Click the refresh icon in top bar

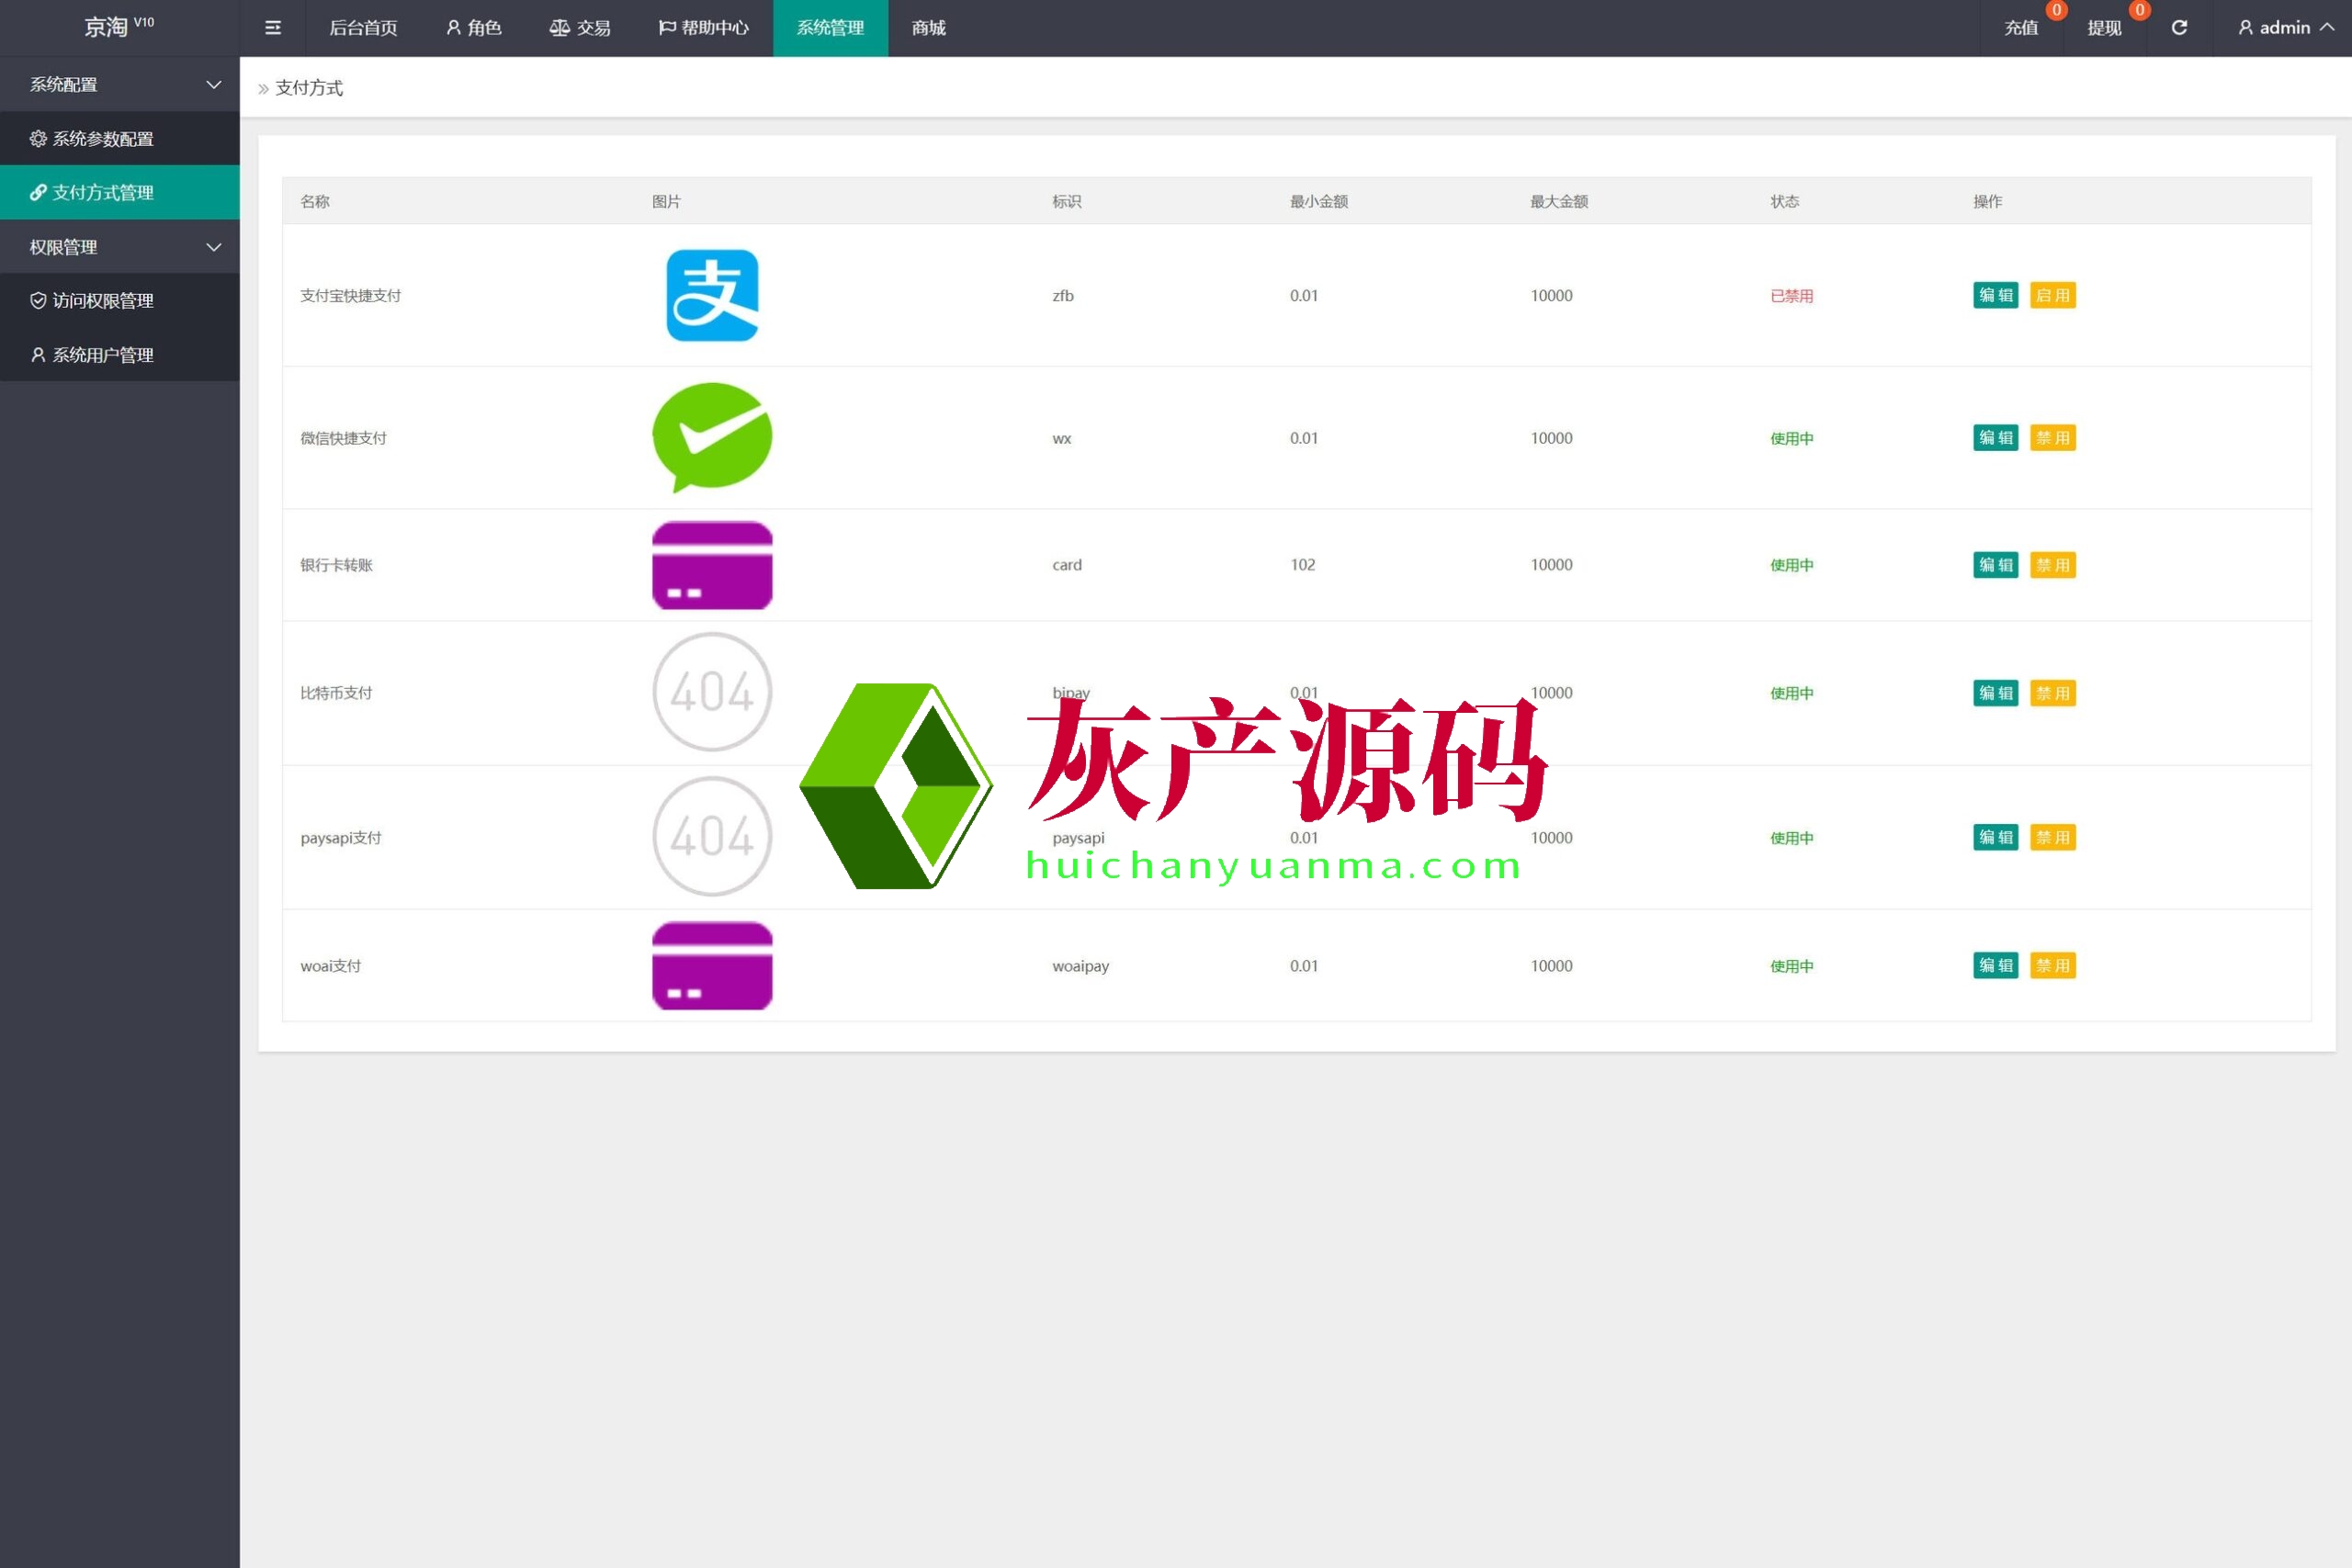[x=2179, y=28]
